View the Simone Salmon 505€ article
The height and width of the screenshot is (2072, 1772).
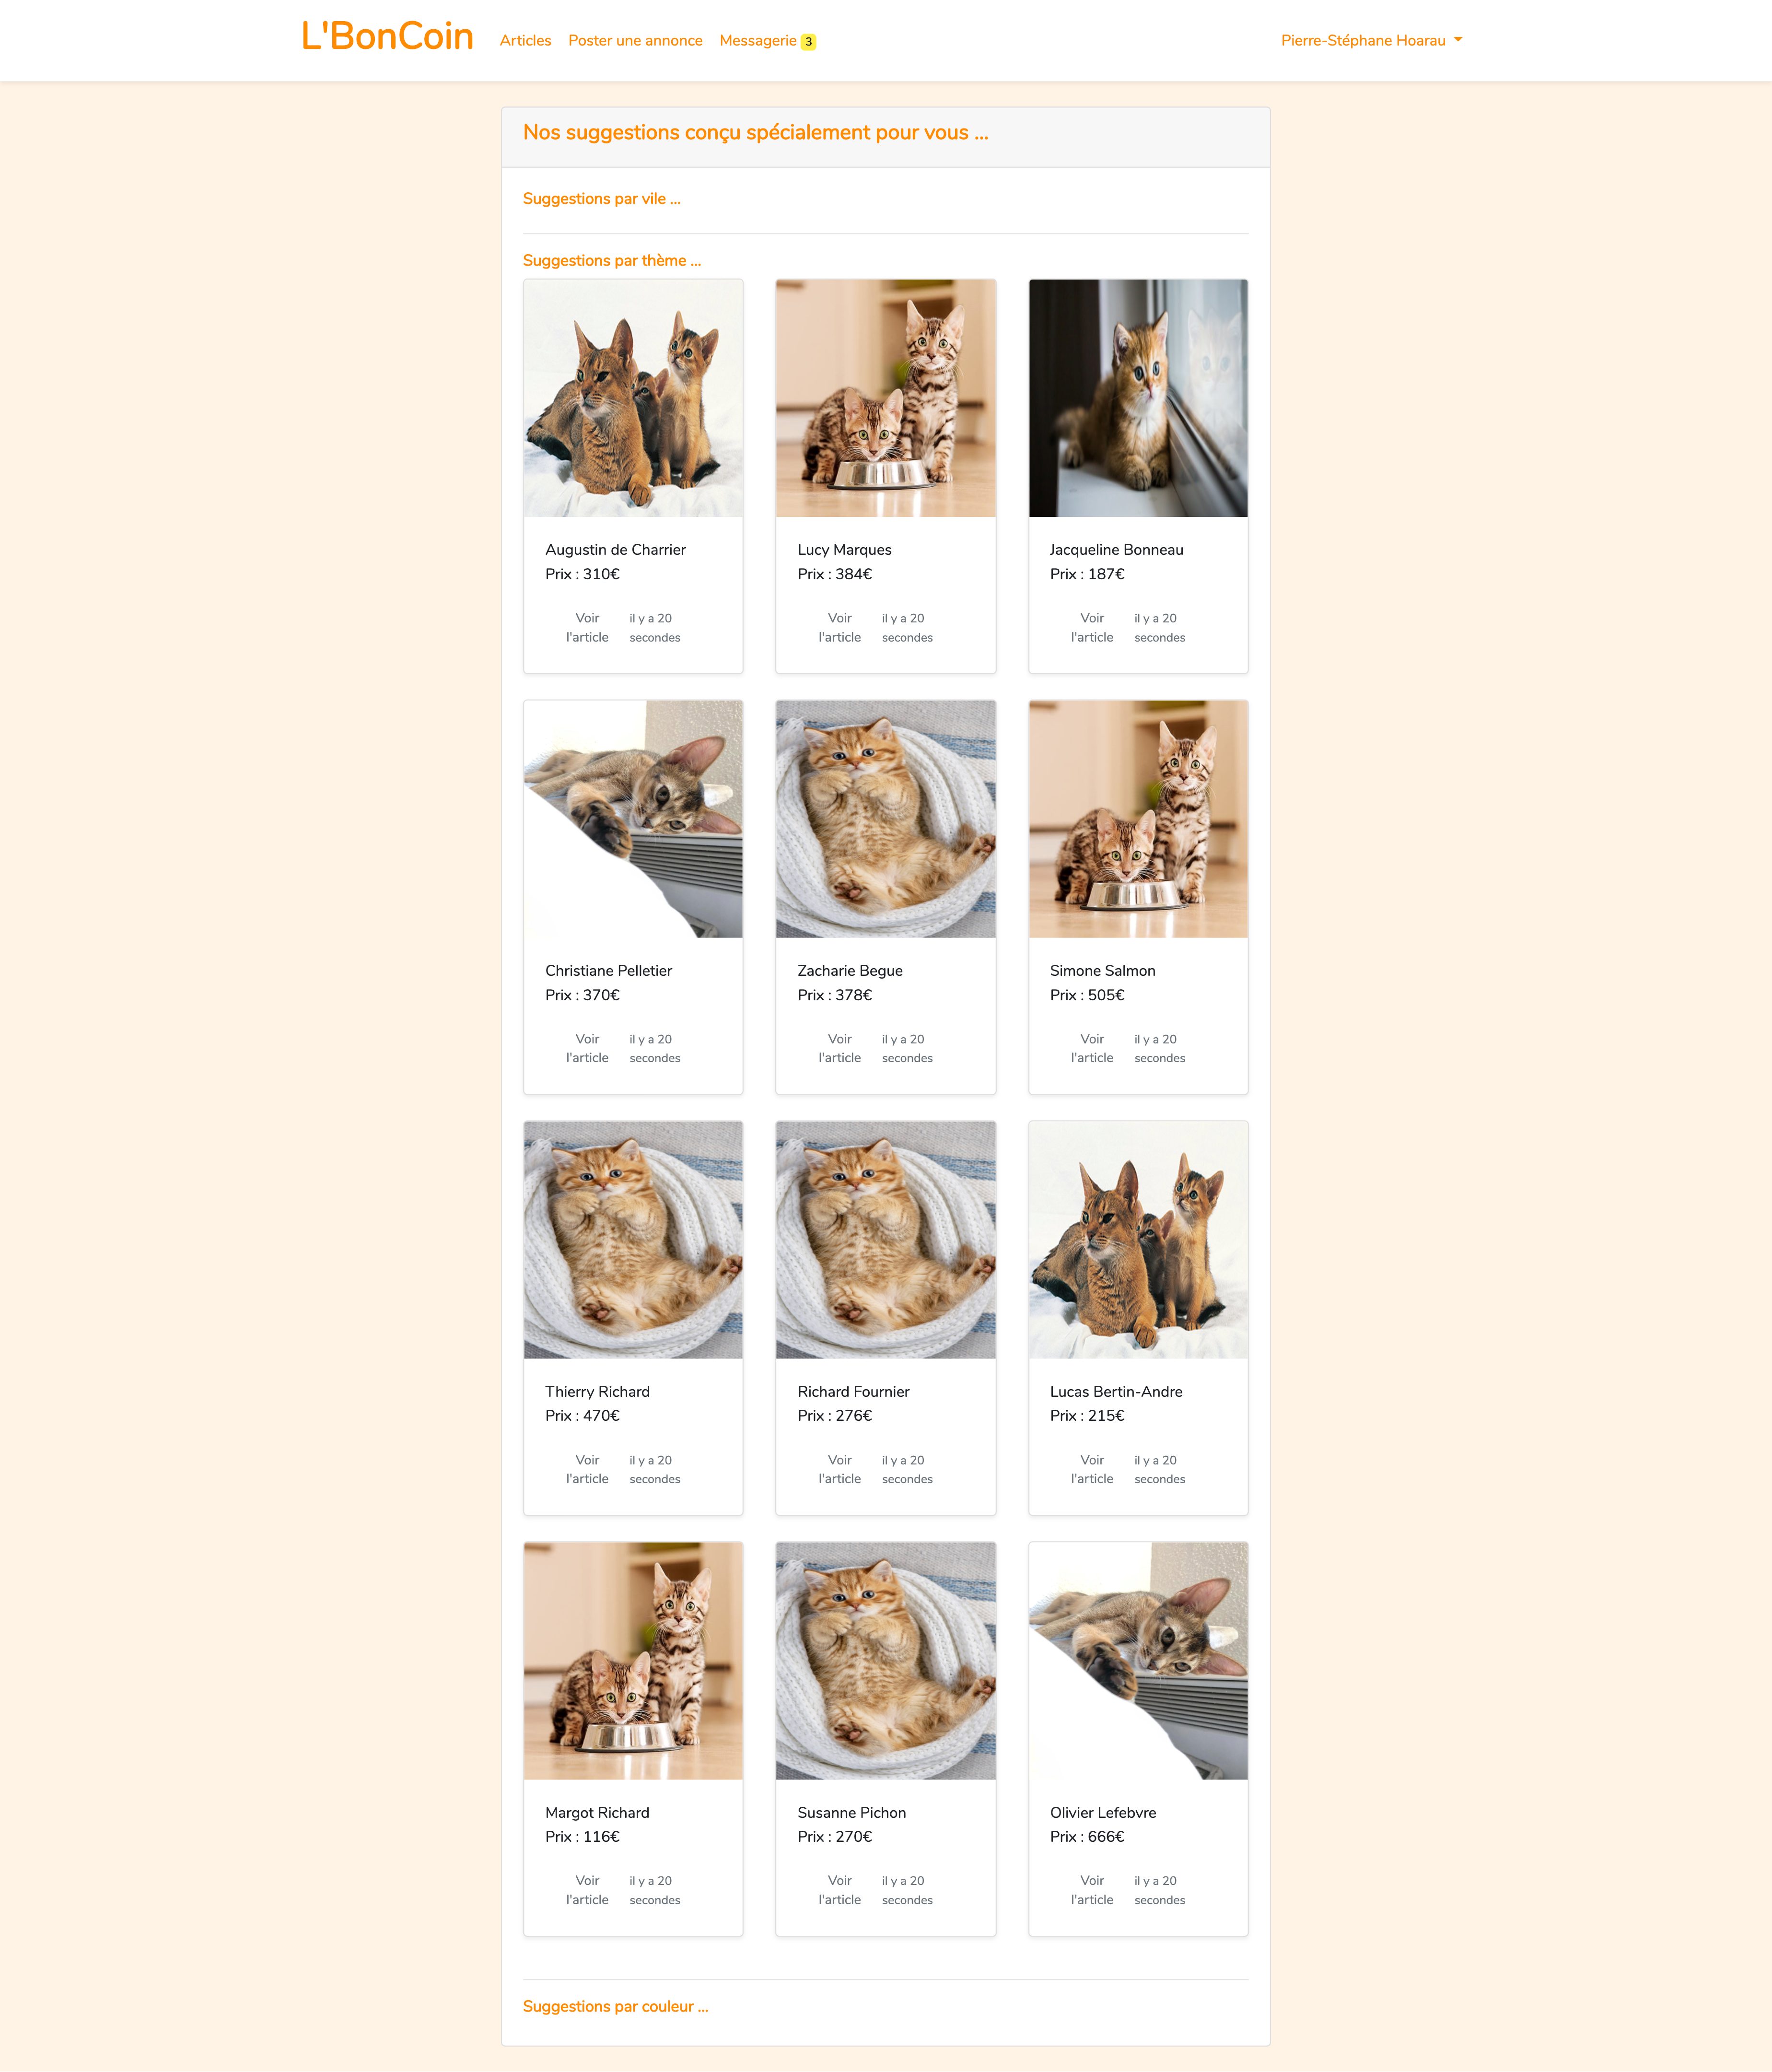(1091, 1049)
